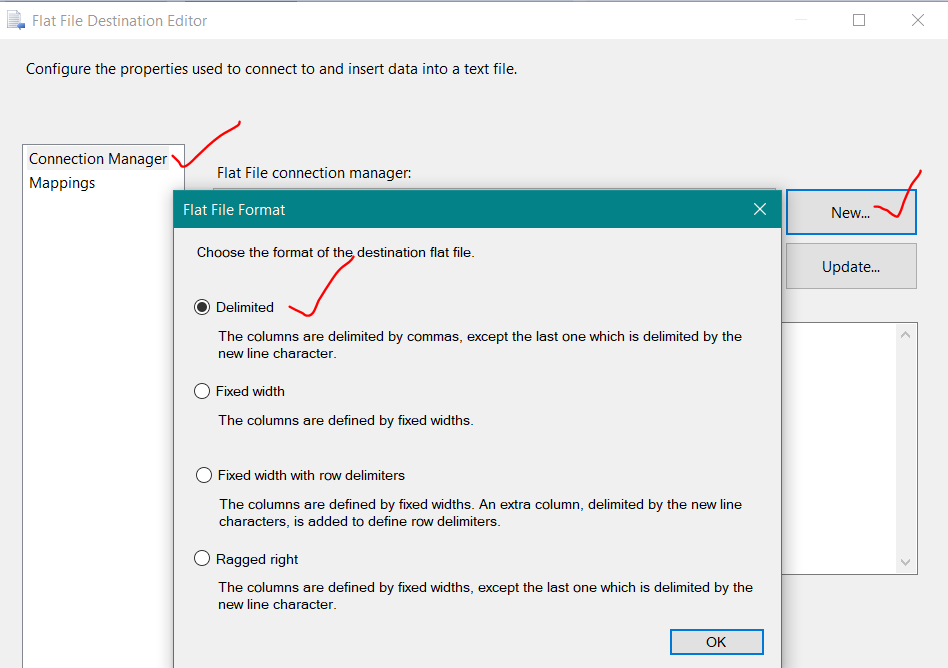
Task: Click the Flat File Format dialog title bar
Action: pyautogui.click(x=450, y=209)
